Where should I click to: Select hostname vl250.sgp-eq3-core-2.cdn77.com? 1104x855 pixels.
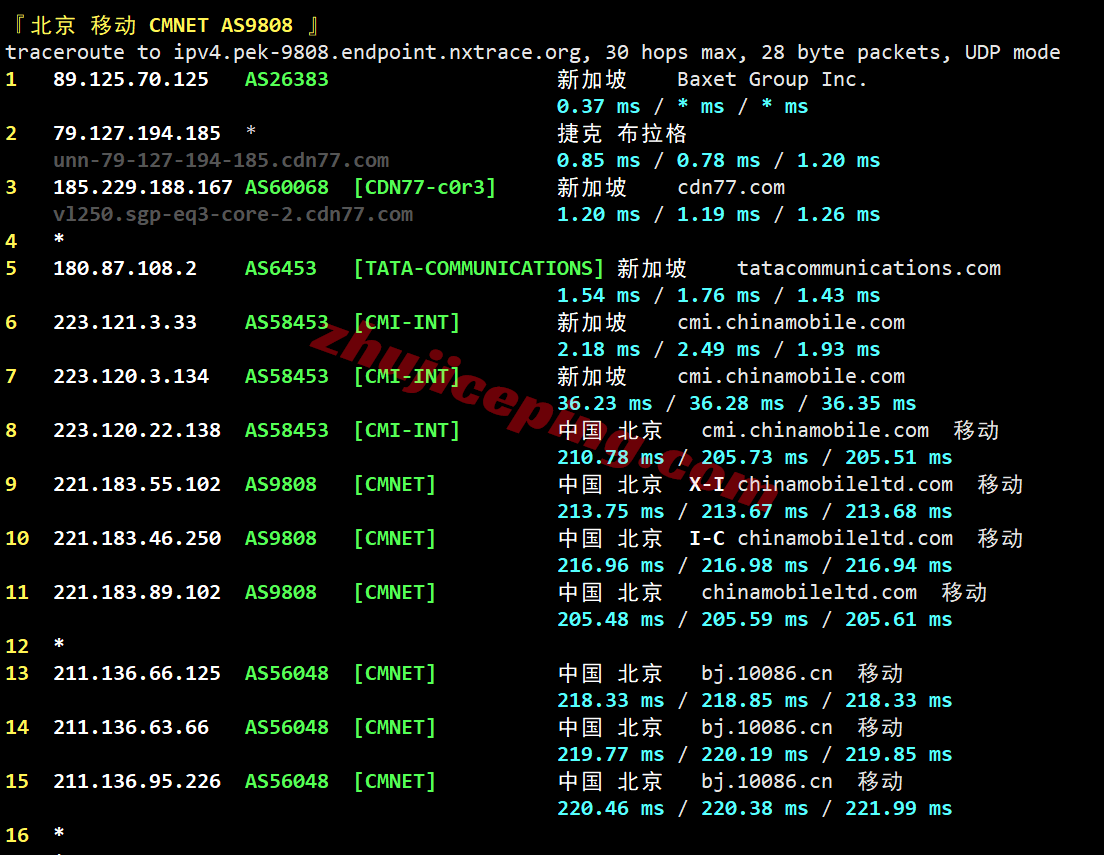tap(233, 214)
